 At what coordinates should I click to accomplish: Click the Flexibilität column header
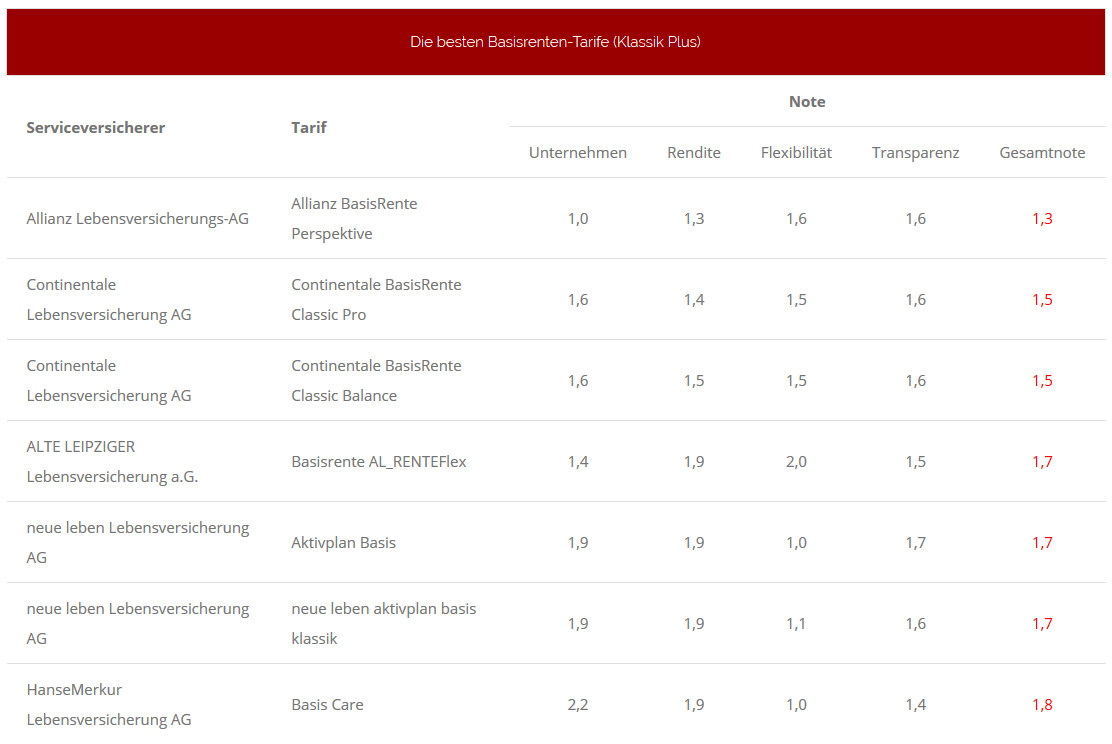tap(796, 152)
